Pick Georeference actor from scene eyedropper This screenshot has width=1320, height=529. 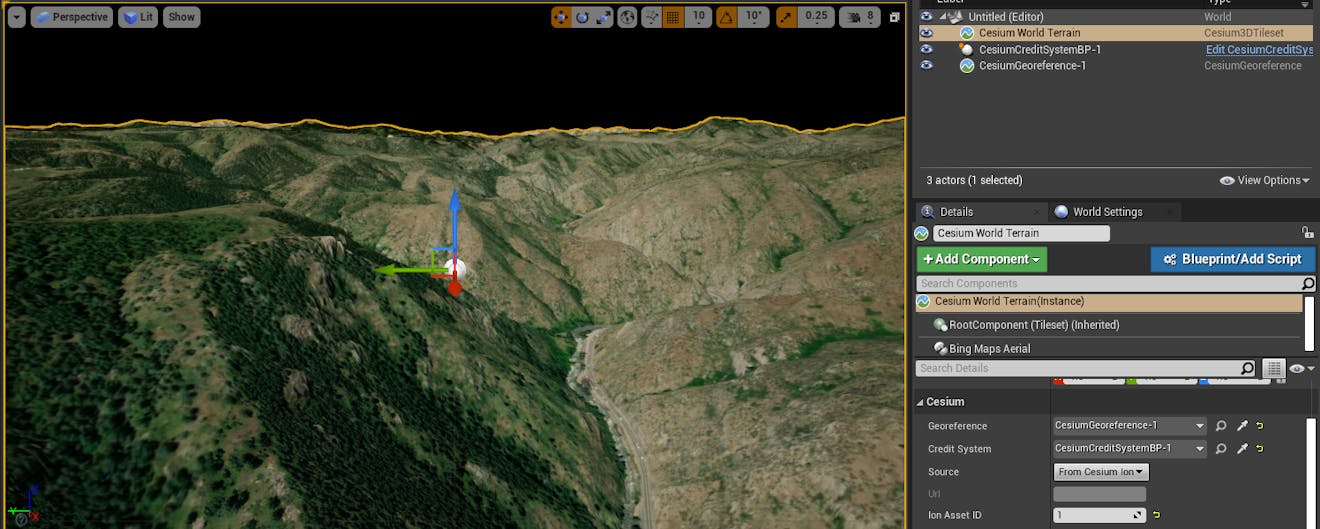pyautogui.click(x=1241, y=425)
